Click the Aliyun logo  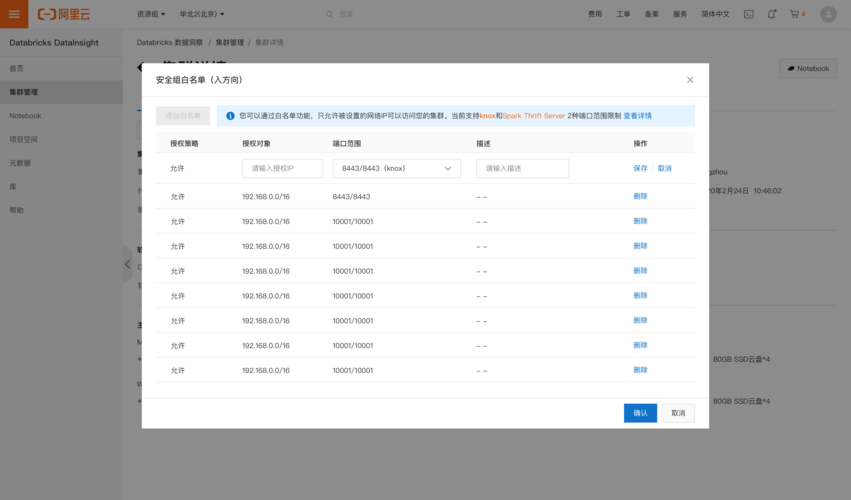tap(63, 15)
